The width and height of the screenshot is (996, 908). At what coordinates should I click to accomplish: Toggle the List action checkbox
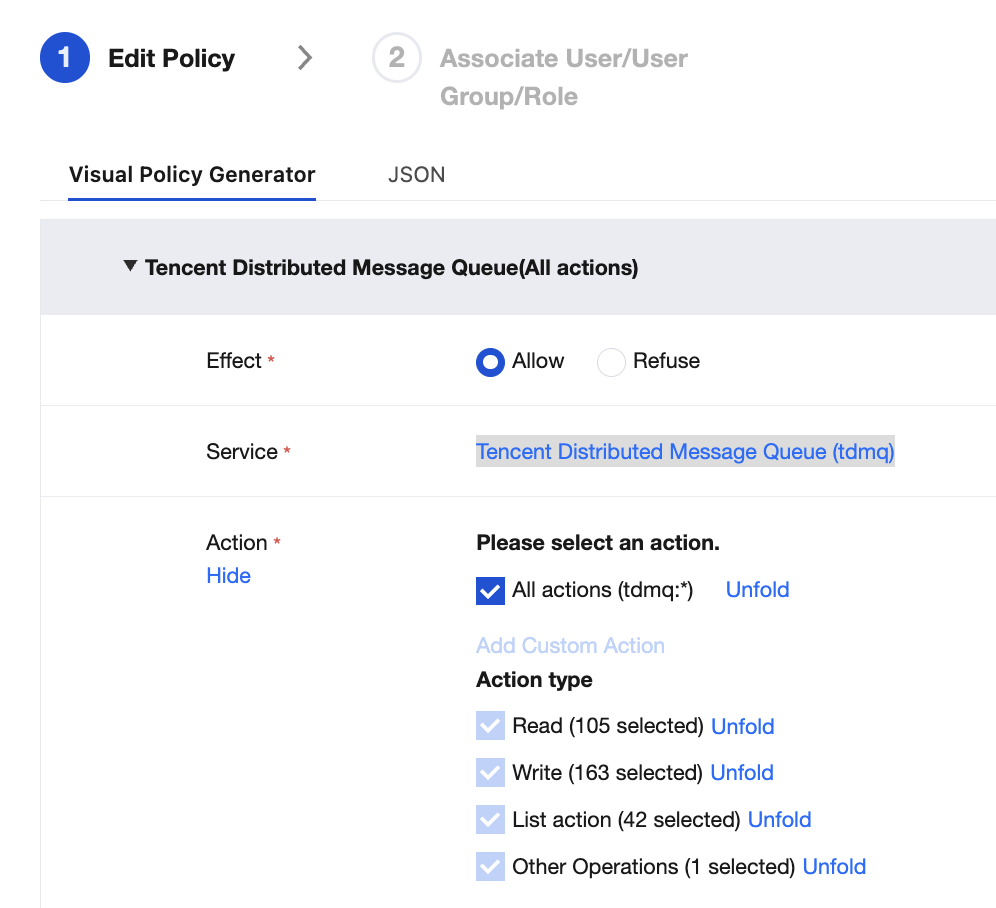point(490,820)
